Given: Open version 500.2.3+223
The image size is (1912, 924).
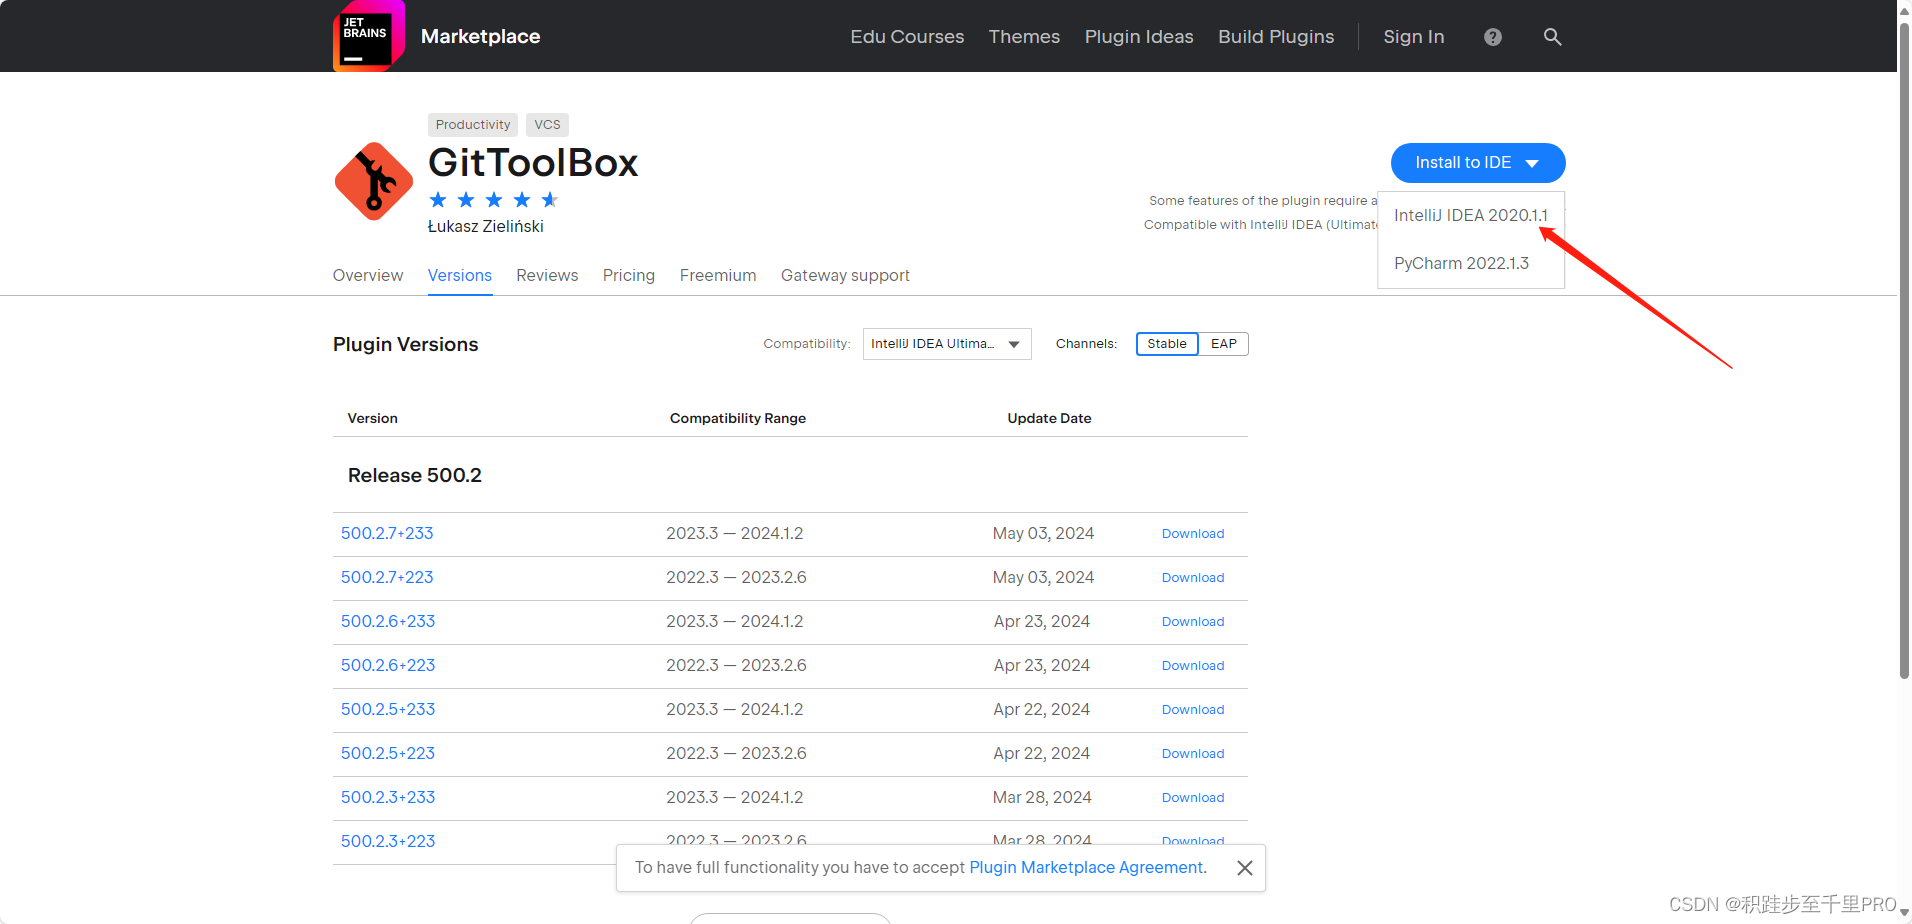Looking at the screenshot, I should click(388, 842).
